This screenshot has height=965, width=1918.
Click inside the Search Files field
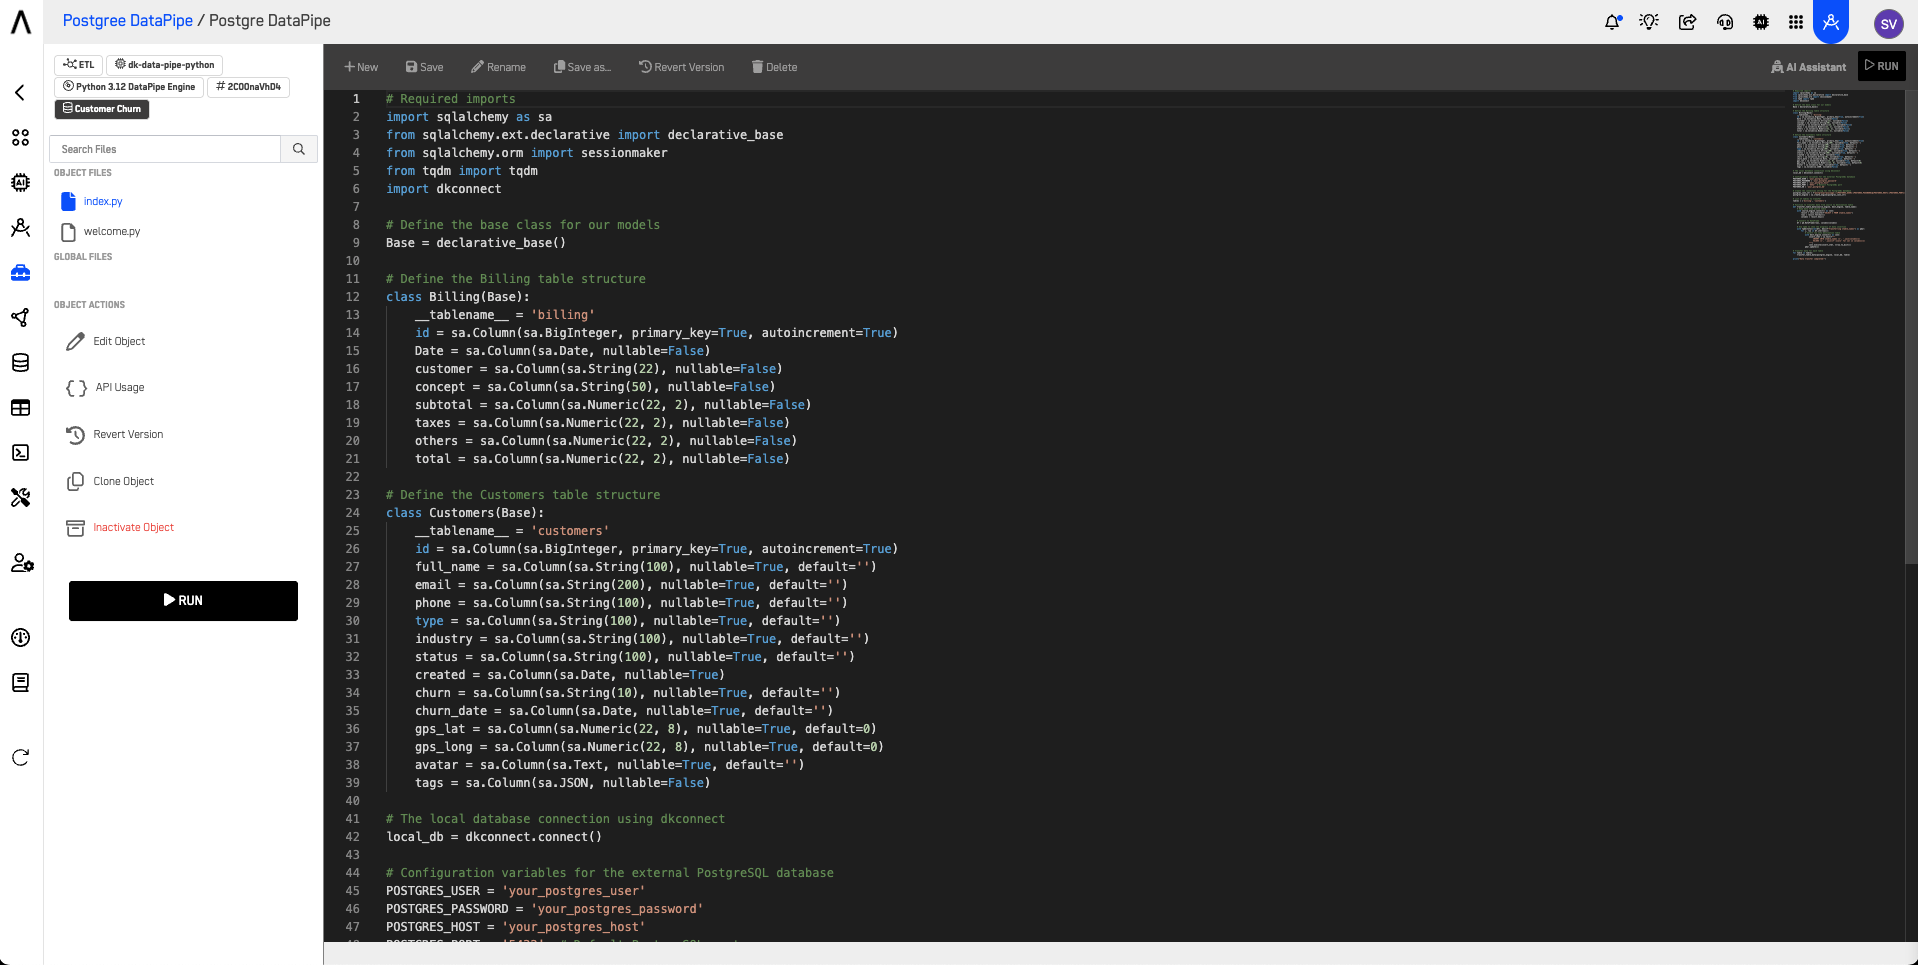click(x=165, y=149)
